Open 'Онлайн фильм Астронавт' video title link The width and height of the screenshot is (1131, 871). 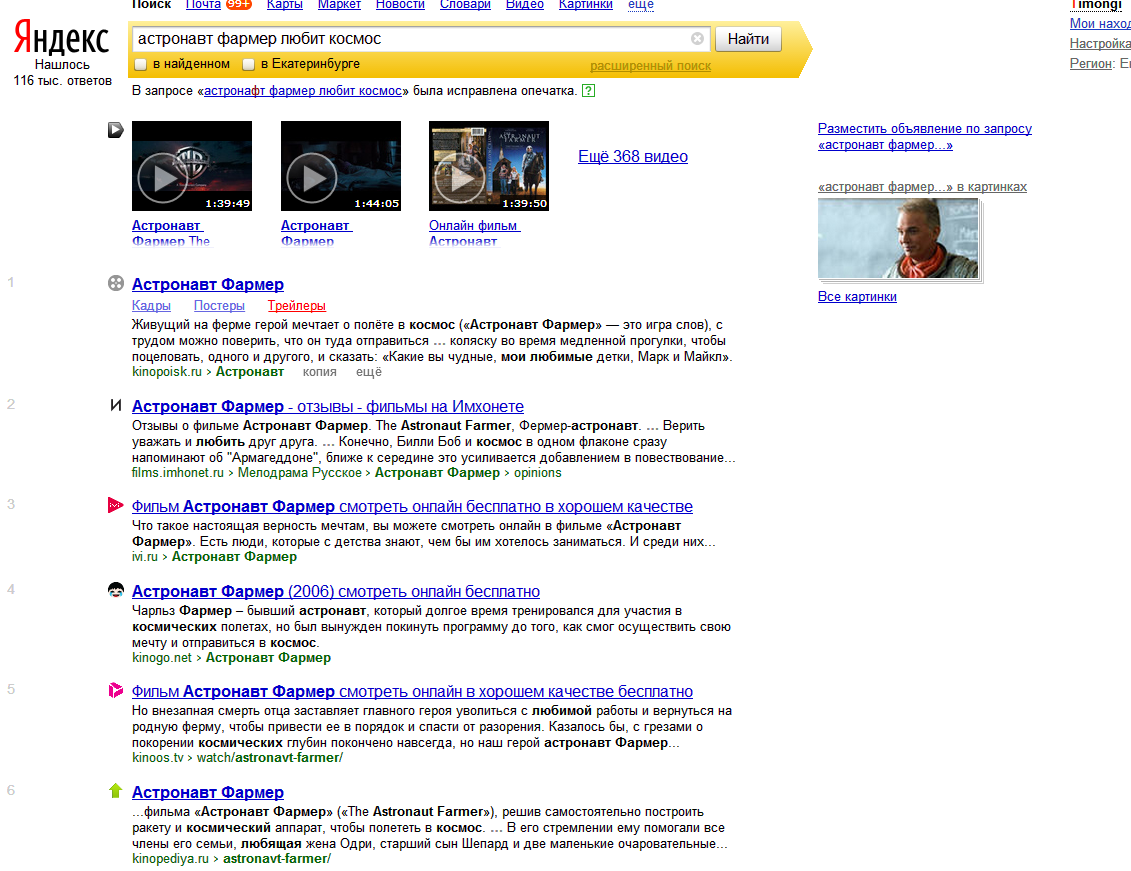tap(474, 233)
